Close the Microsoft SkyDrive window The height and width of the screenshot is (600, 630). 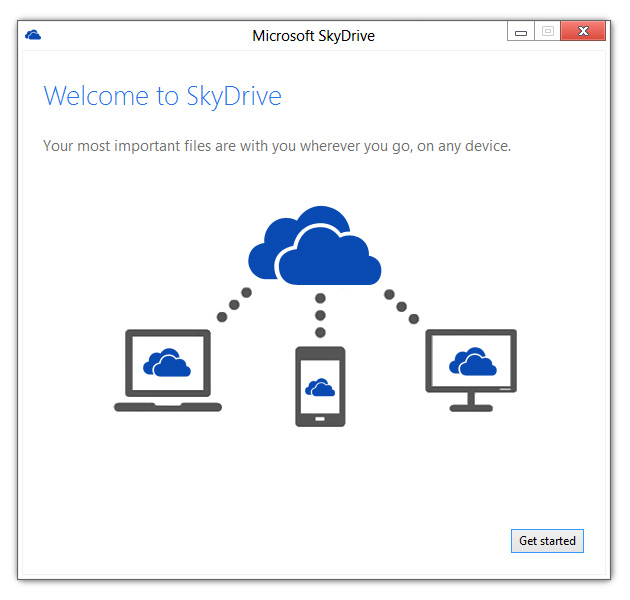(x=583, y=31)
